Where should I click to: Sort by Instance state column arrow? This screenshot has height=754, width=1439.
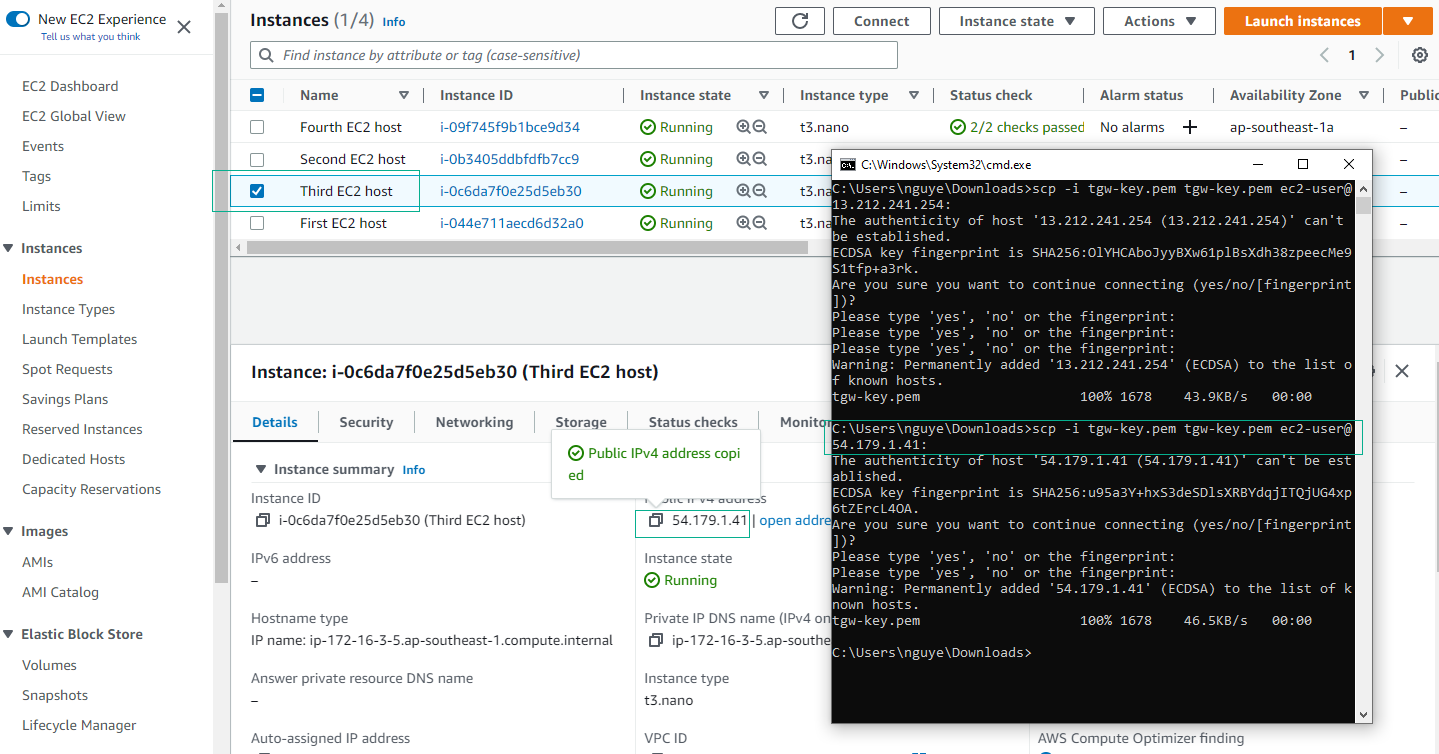click(x=764, y=95)
